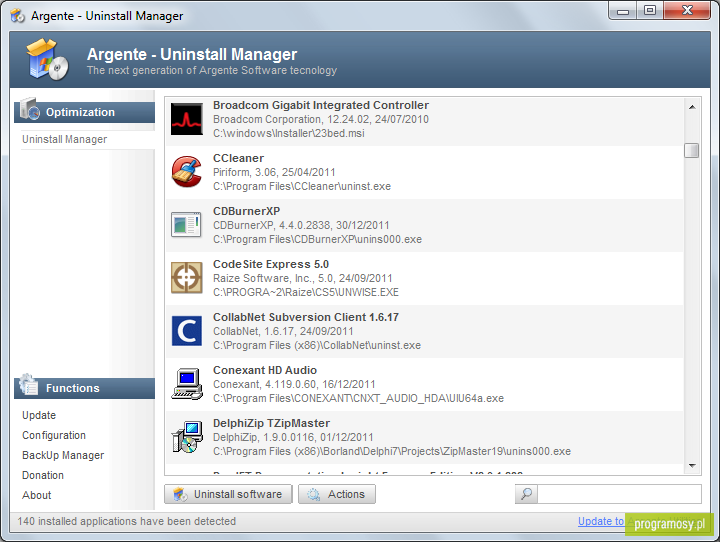This screenshot has height=542, width=720.
Task: Open the Donation page
Action: click(x=43, y=475)
